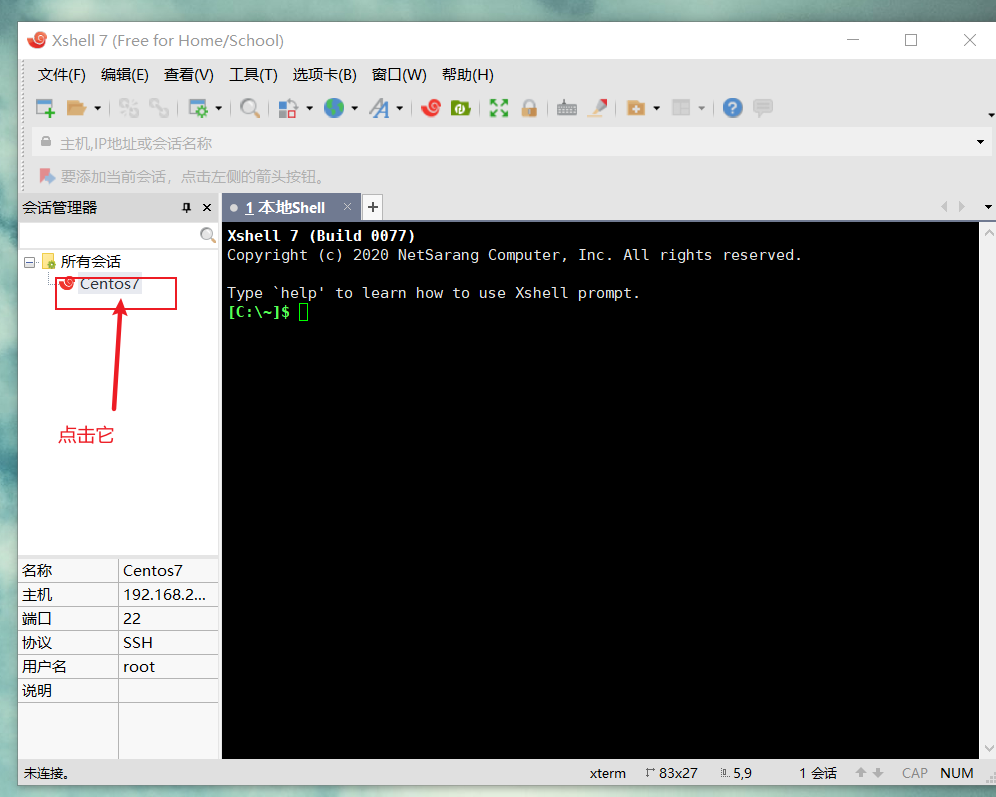Launch Xftp with the green icon
The height and width of the screenshot is (797, 996).
[461, 108]
